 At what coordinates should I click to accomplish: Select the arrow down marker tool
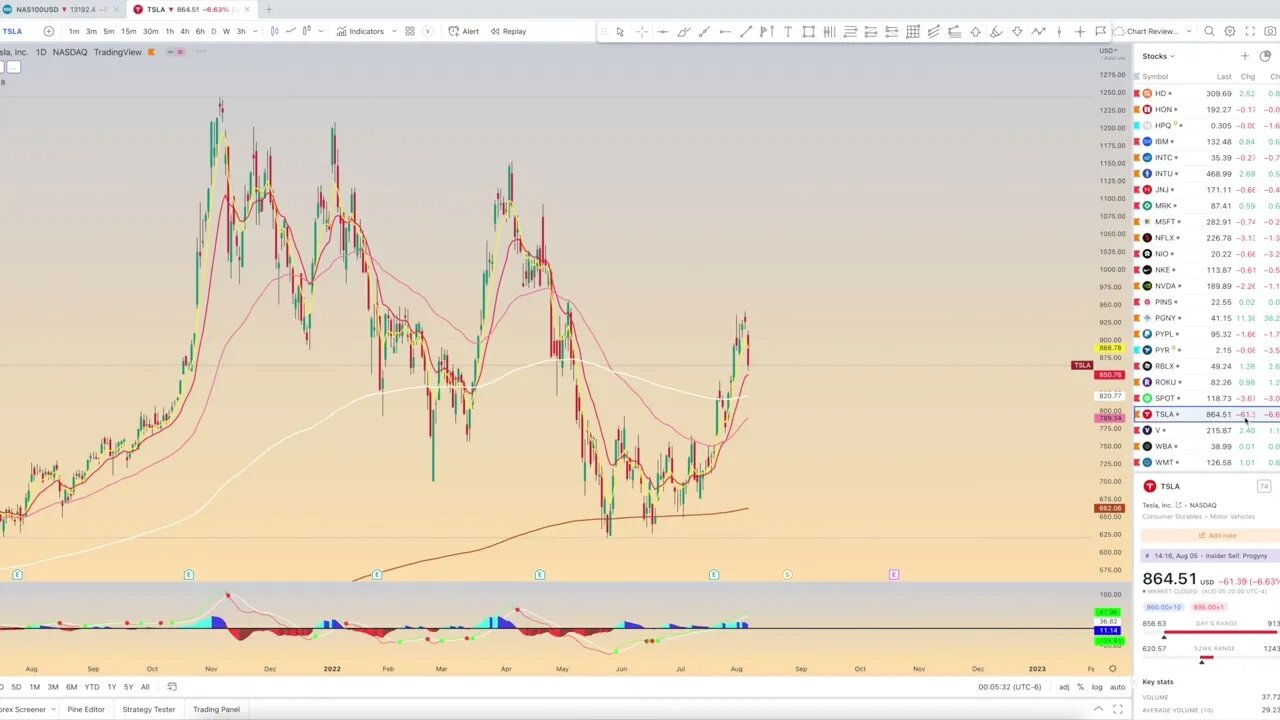pos(1017,31)
